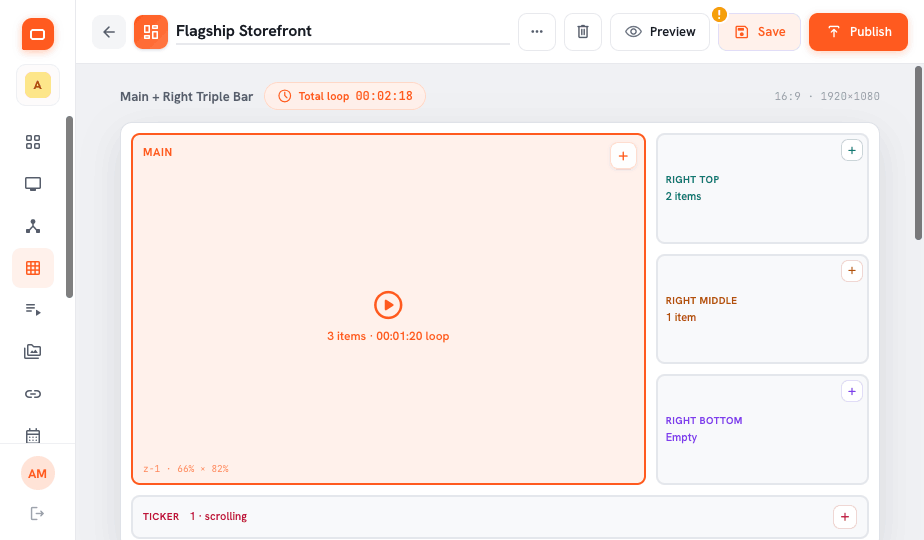Click the MAIN zone label

(157, 152)
